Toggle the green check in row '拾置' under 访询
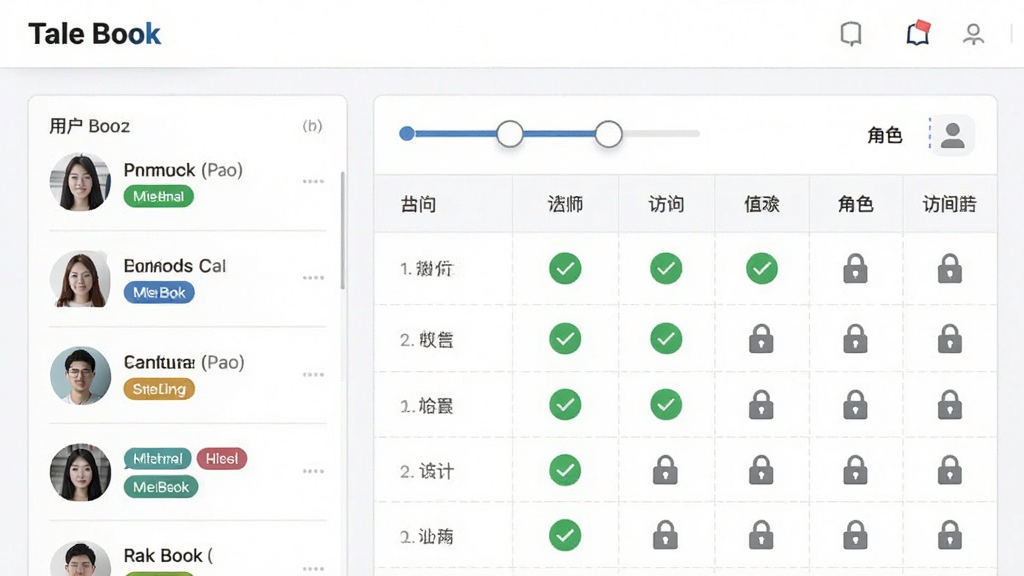 (x=666, y=405)
